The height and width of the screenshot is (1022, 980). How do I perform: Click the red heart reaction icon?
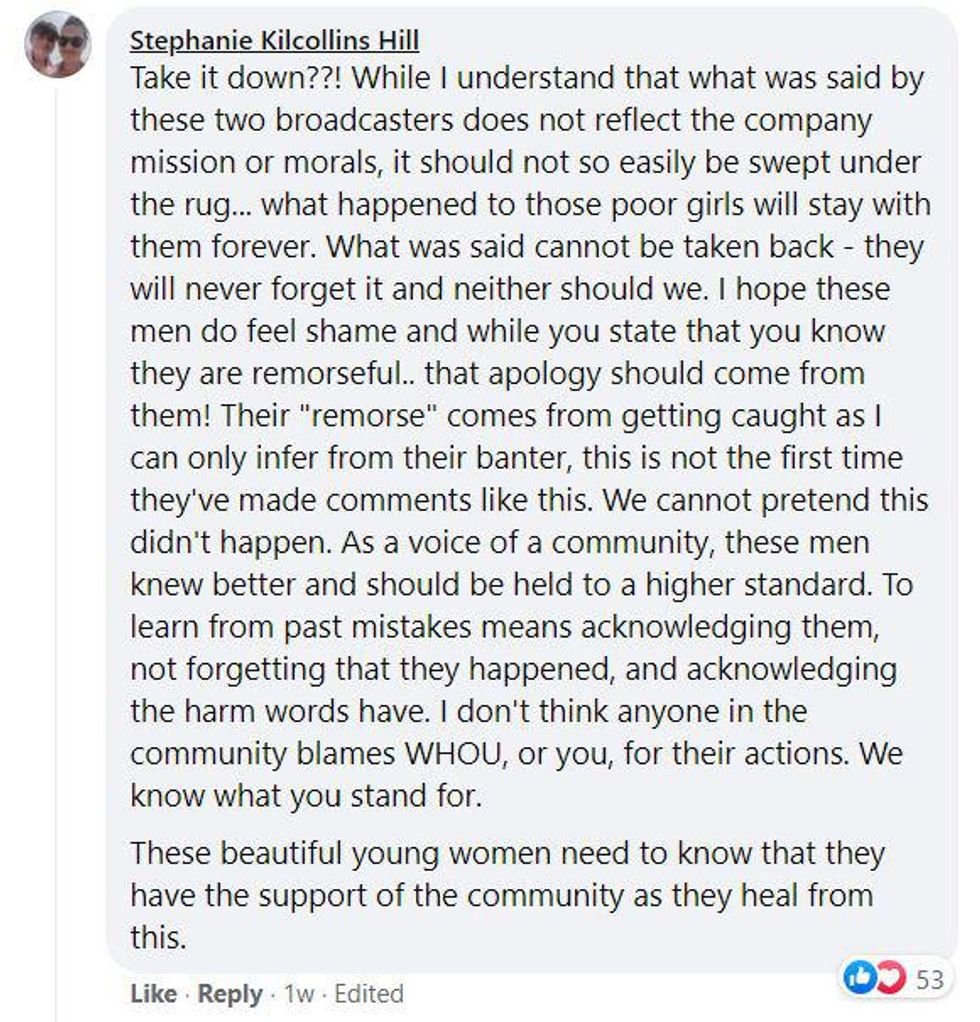(x=887, y=979)
